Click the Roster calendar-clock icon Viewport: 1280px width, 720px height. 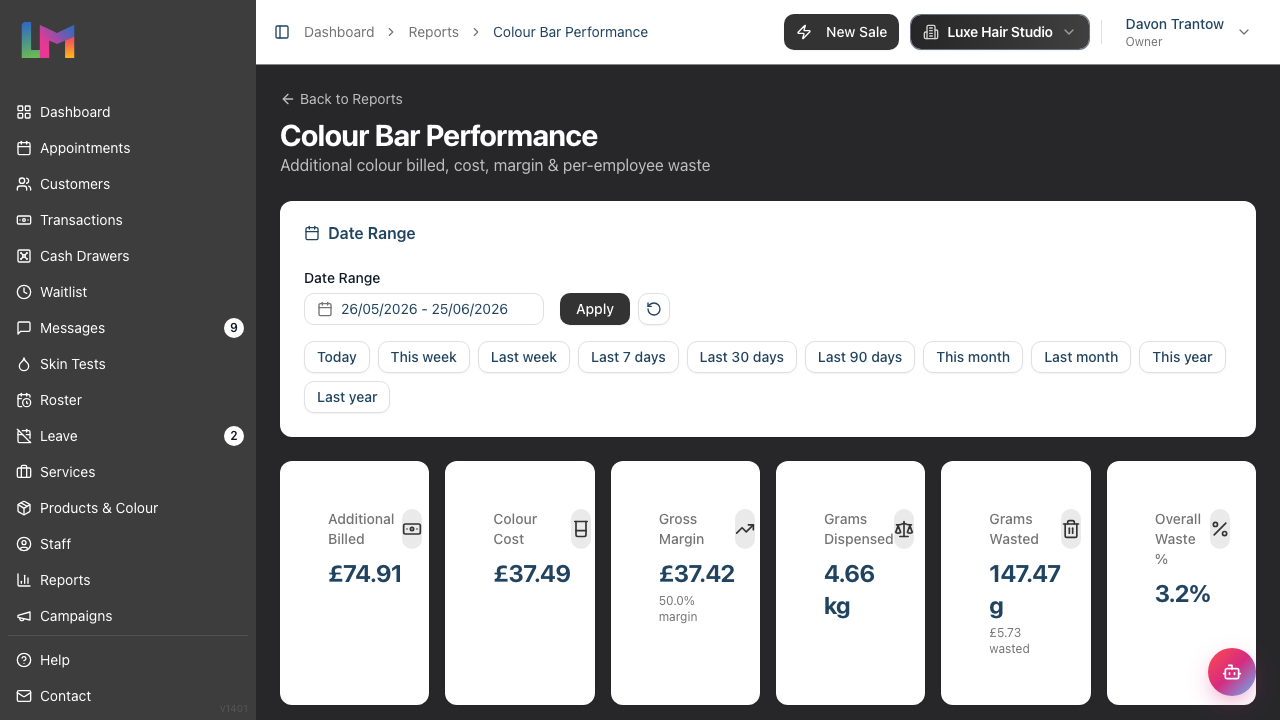point(24,400)
